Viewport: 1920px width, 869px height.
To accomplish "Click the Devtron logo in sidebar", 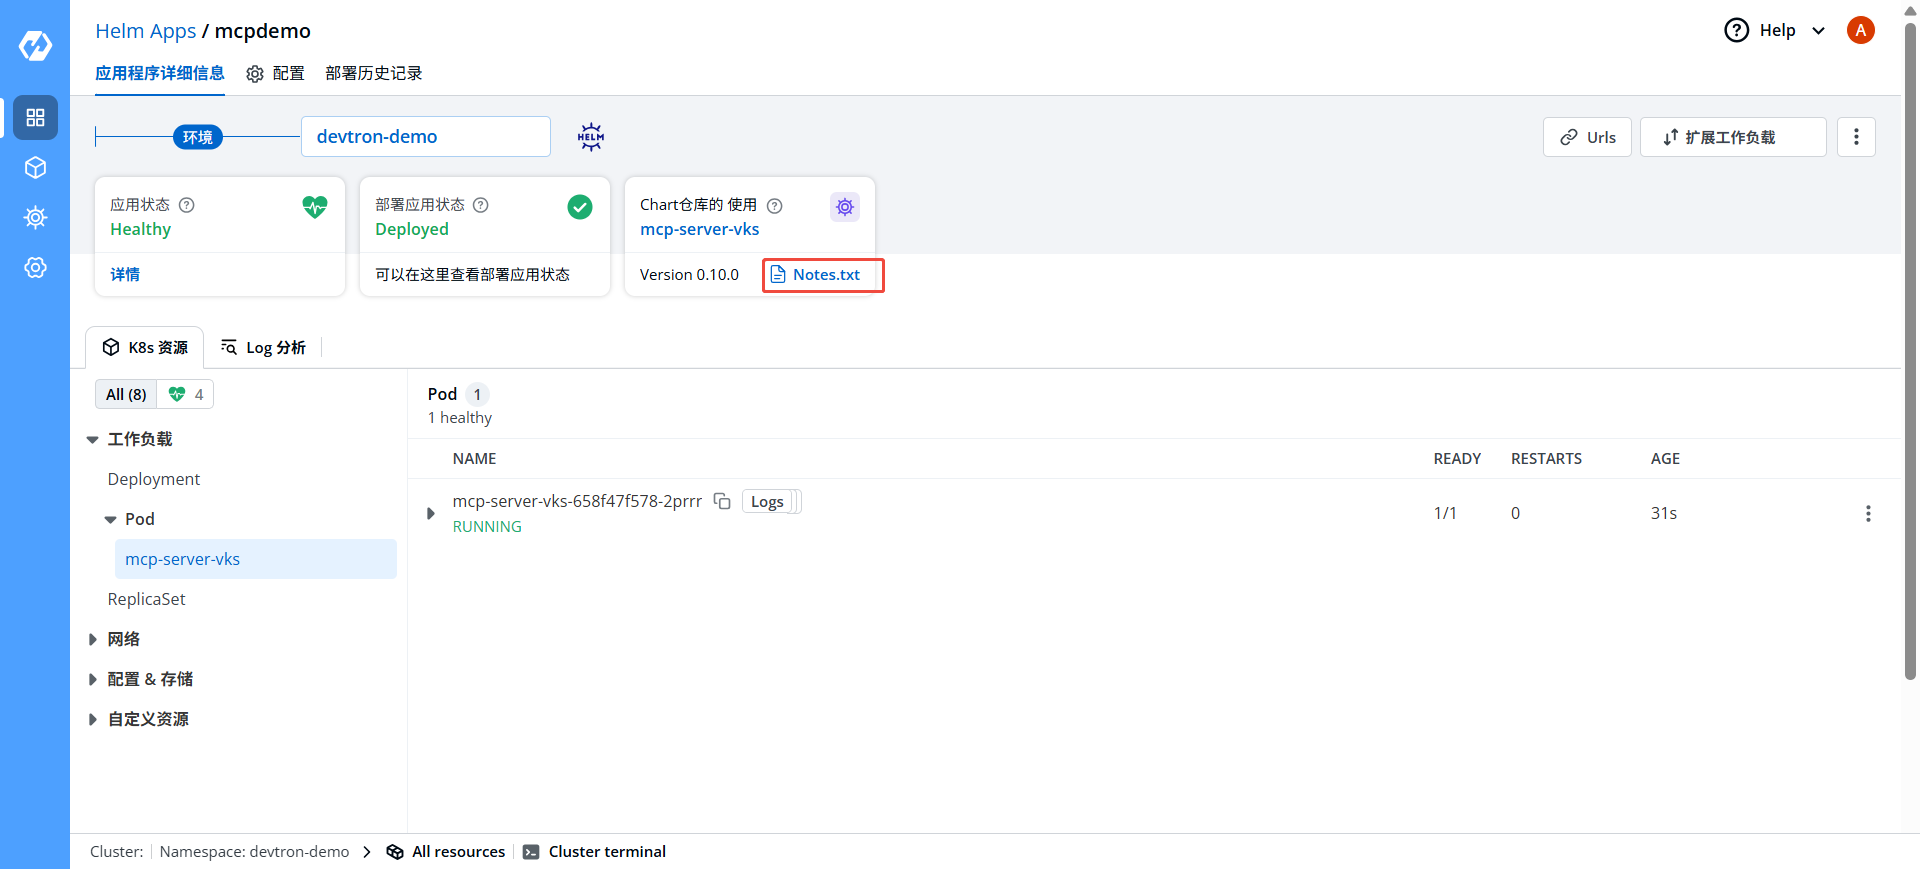I will 35,46.
